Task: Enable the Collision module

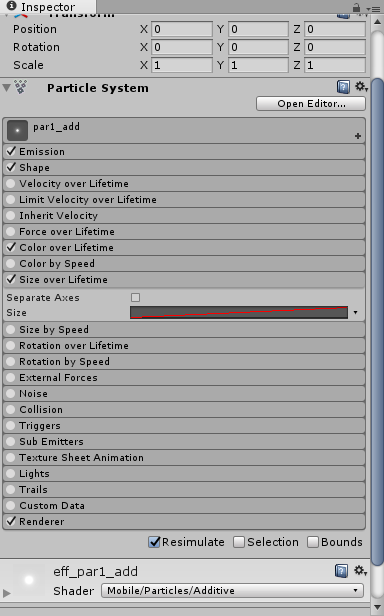Action: (x=11, y=409)
